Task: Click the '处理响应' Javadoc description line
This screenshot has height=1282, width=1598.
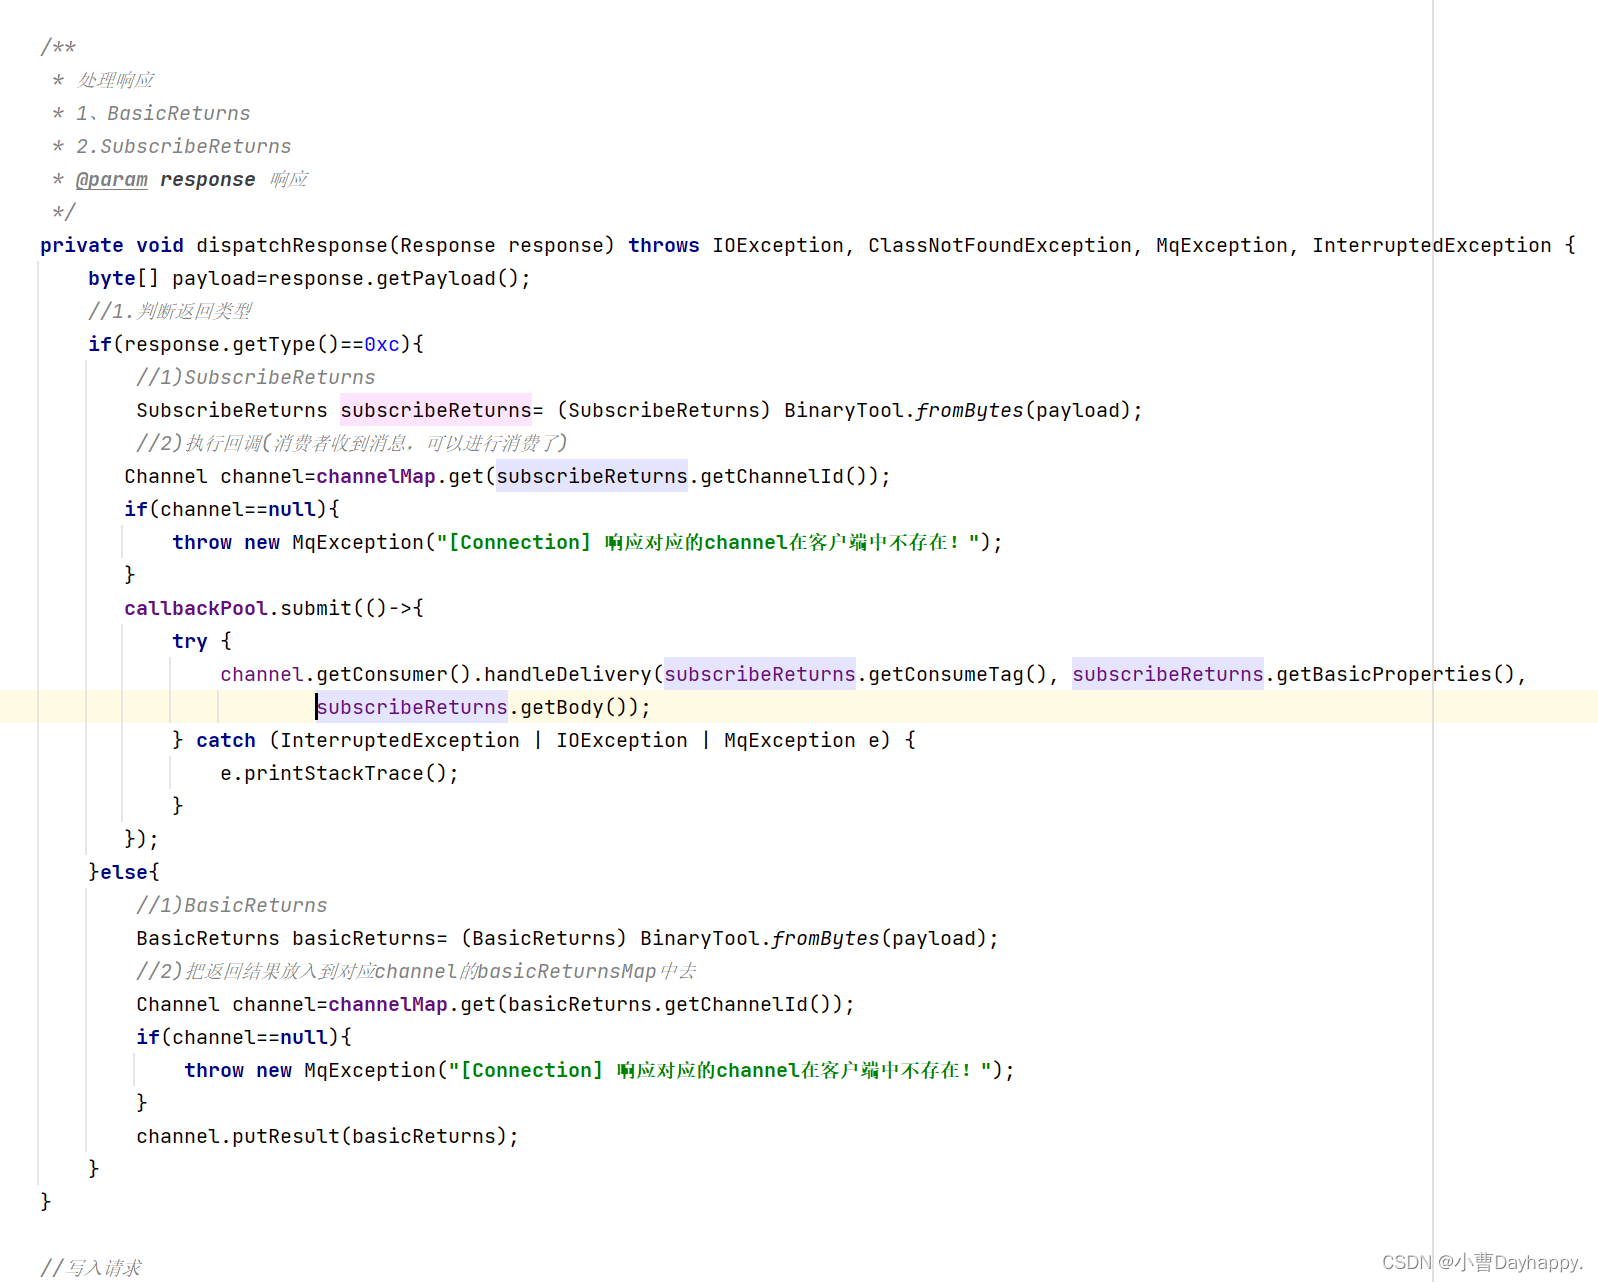Action: 115,80
